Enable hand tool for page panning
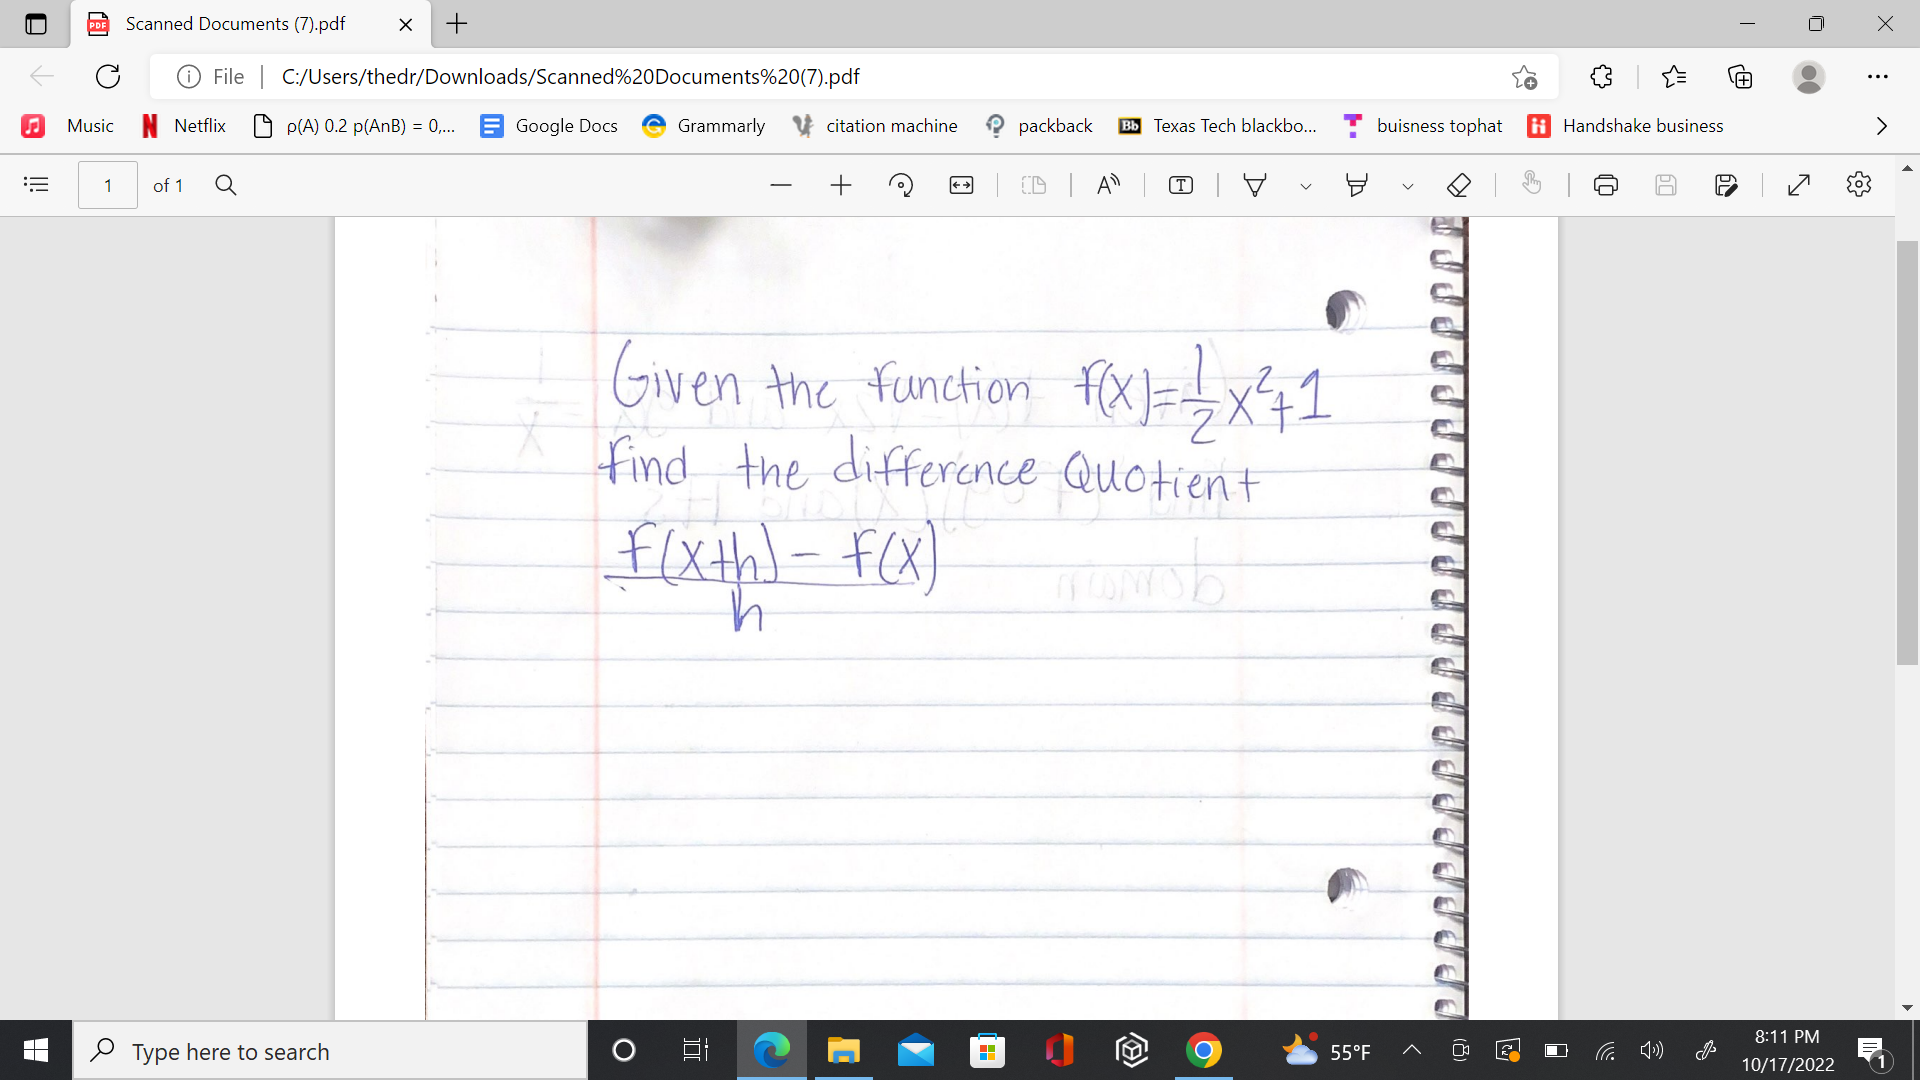 click(x=1532, y=185)
